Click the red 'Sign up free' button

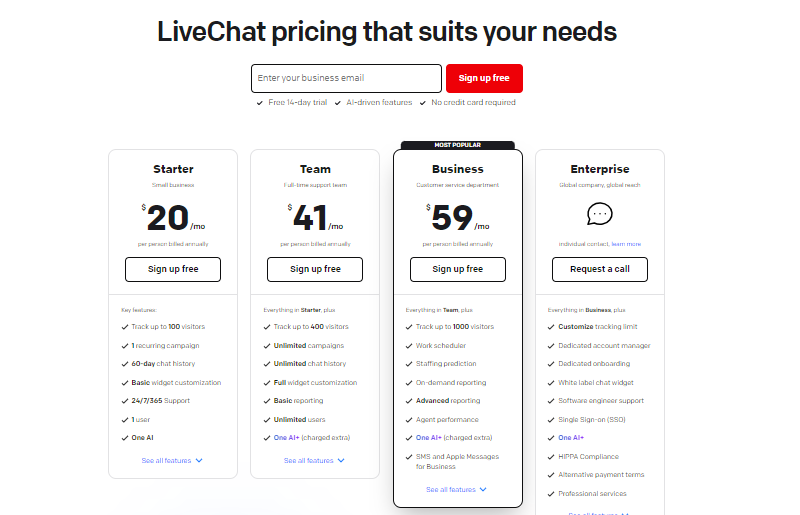click(x=484, y=78)
